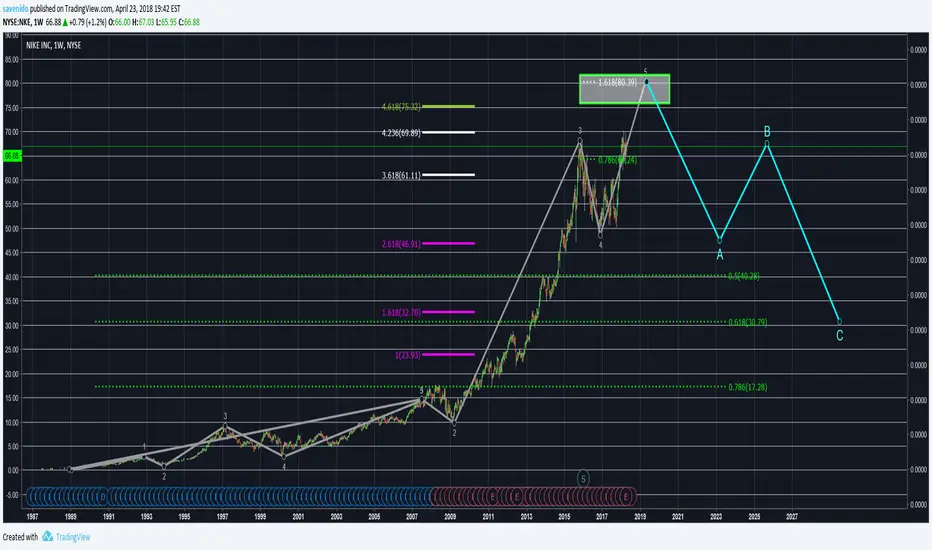Image resolution: width=932 pixels, height=550 pixels.
Task: Click the 2.618(46.91) Fibonacci label
Action: [x=401, y=244]
